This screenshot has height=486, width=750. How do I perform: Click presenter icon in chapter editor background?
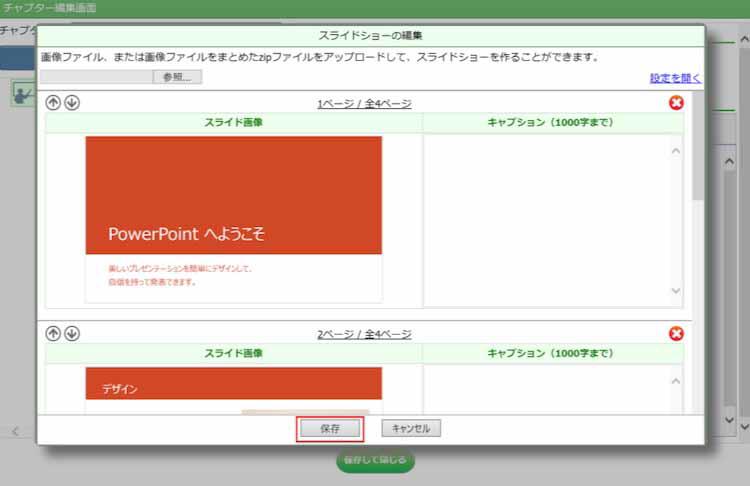pyautogui.click(x=23, y=94)
